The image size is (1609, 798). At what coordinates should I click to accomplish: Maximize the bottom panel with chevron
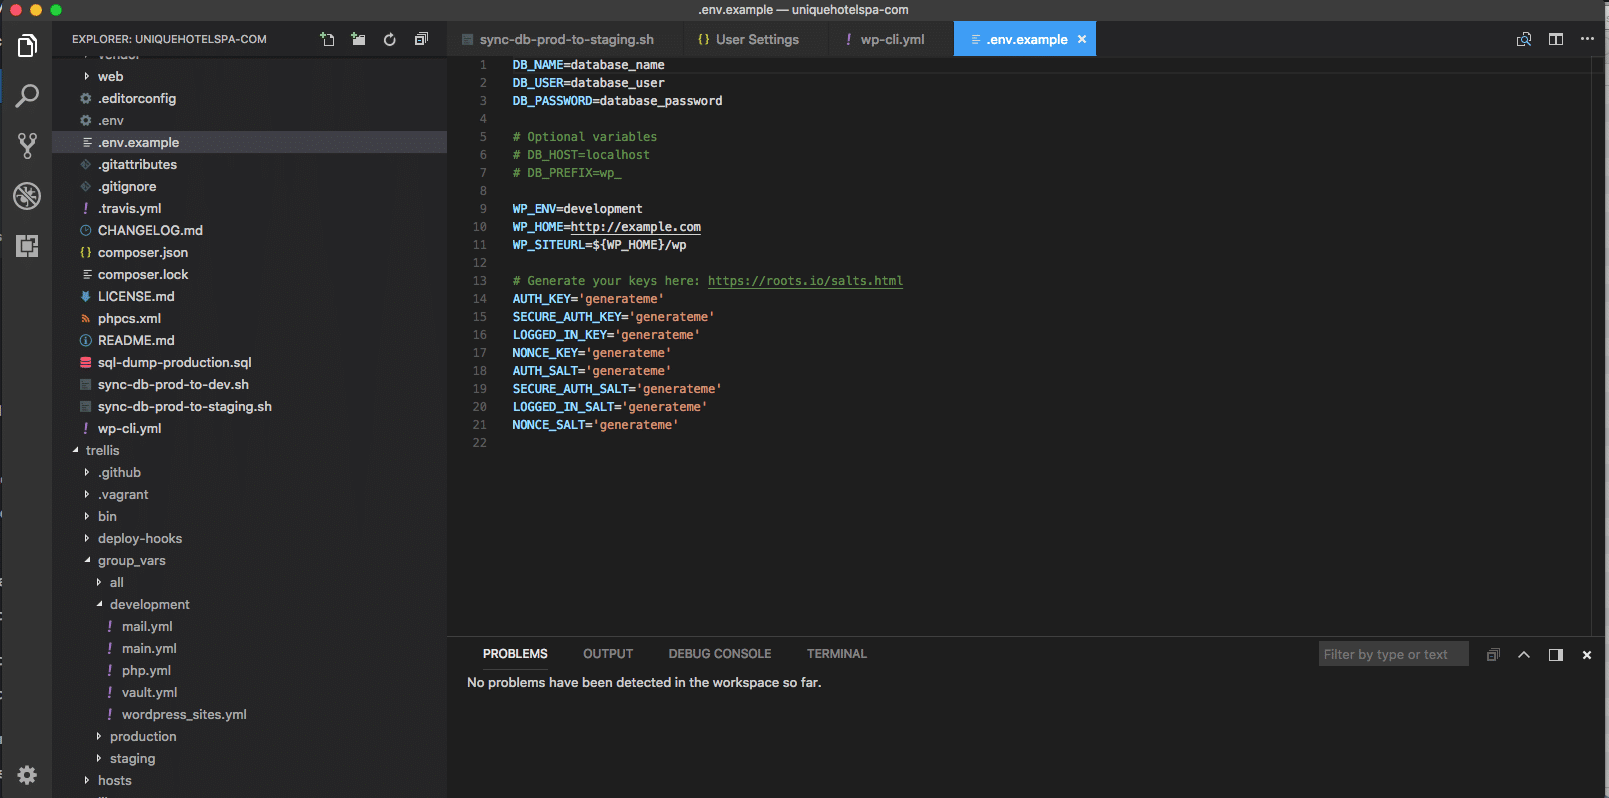click(x=1524, y=655)
